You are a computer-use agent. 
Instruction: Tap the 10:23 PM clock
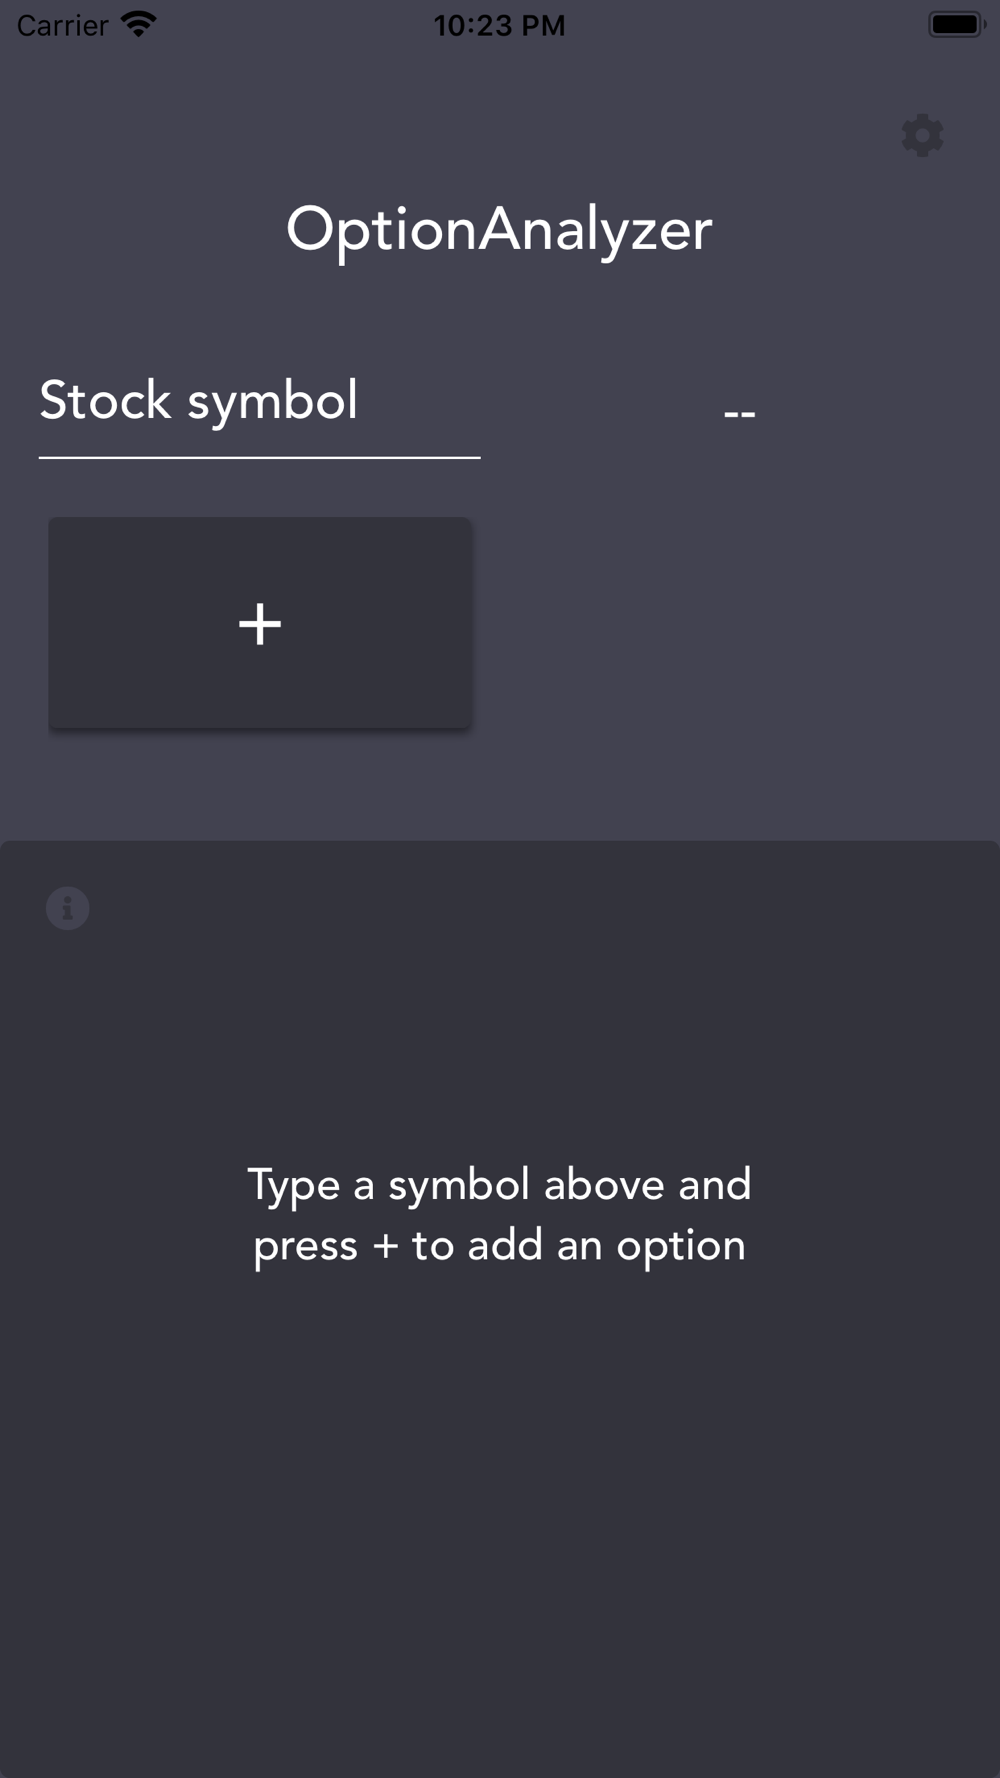(499, 25)
